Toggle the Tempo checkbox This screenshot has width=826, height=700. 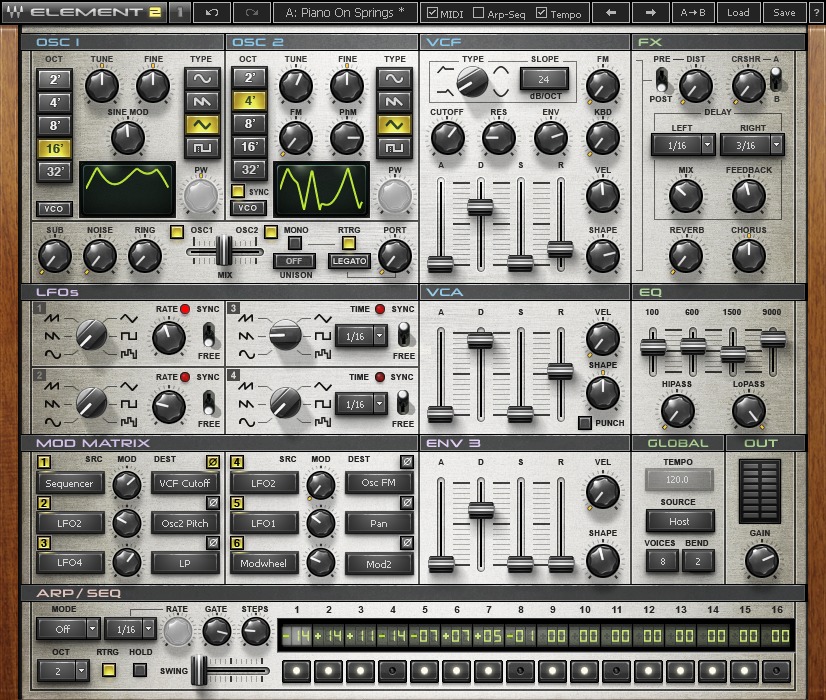coord(541,13)
